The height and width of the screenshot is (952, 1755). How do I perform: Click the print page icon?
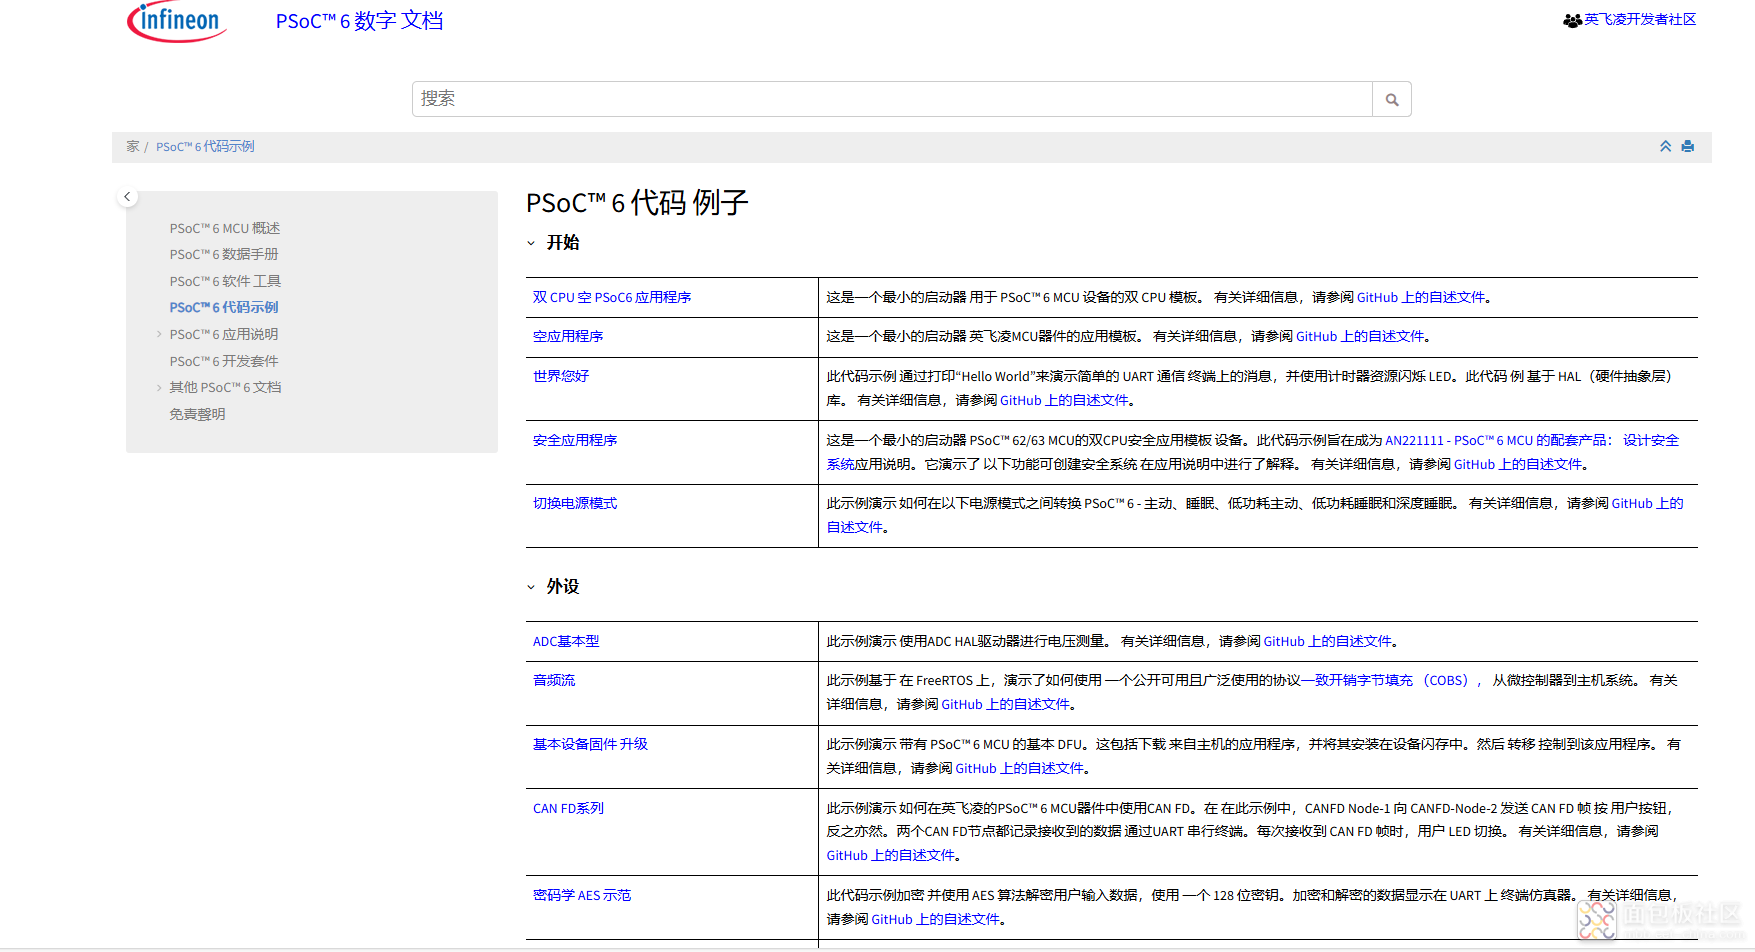[x=1688, y=146]
